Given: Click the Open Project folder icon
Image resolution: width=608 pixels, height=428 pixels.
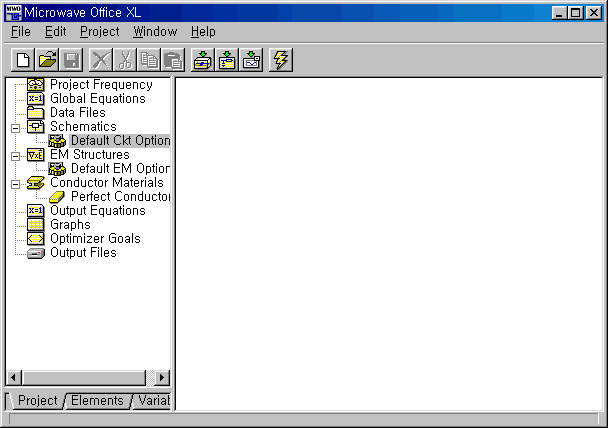Looking at the screenshot, I should click(47, 60).
